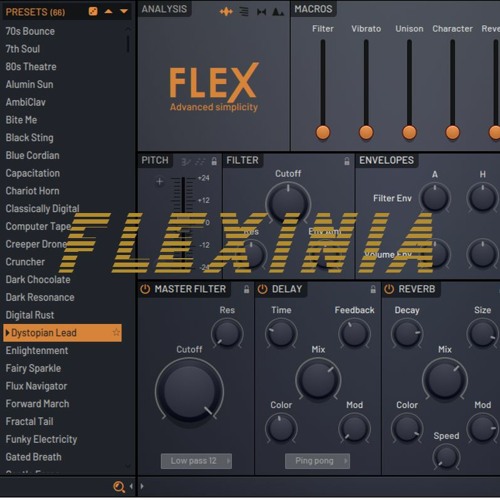Select the Chariot Horn preset
The width and height of the screenshot is (500, 500).
(33, 191)
